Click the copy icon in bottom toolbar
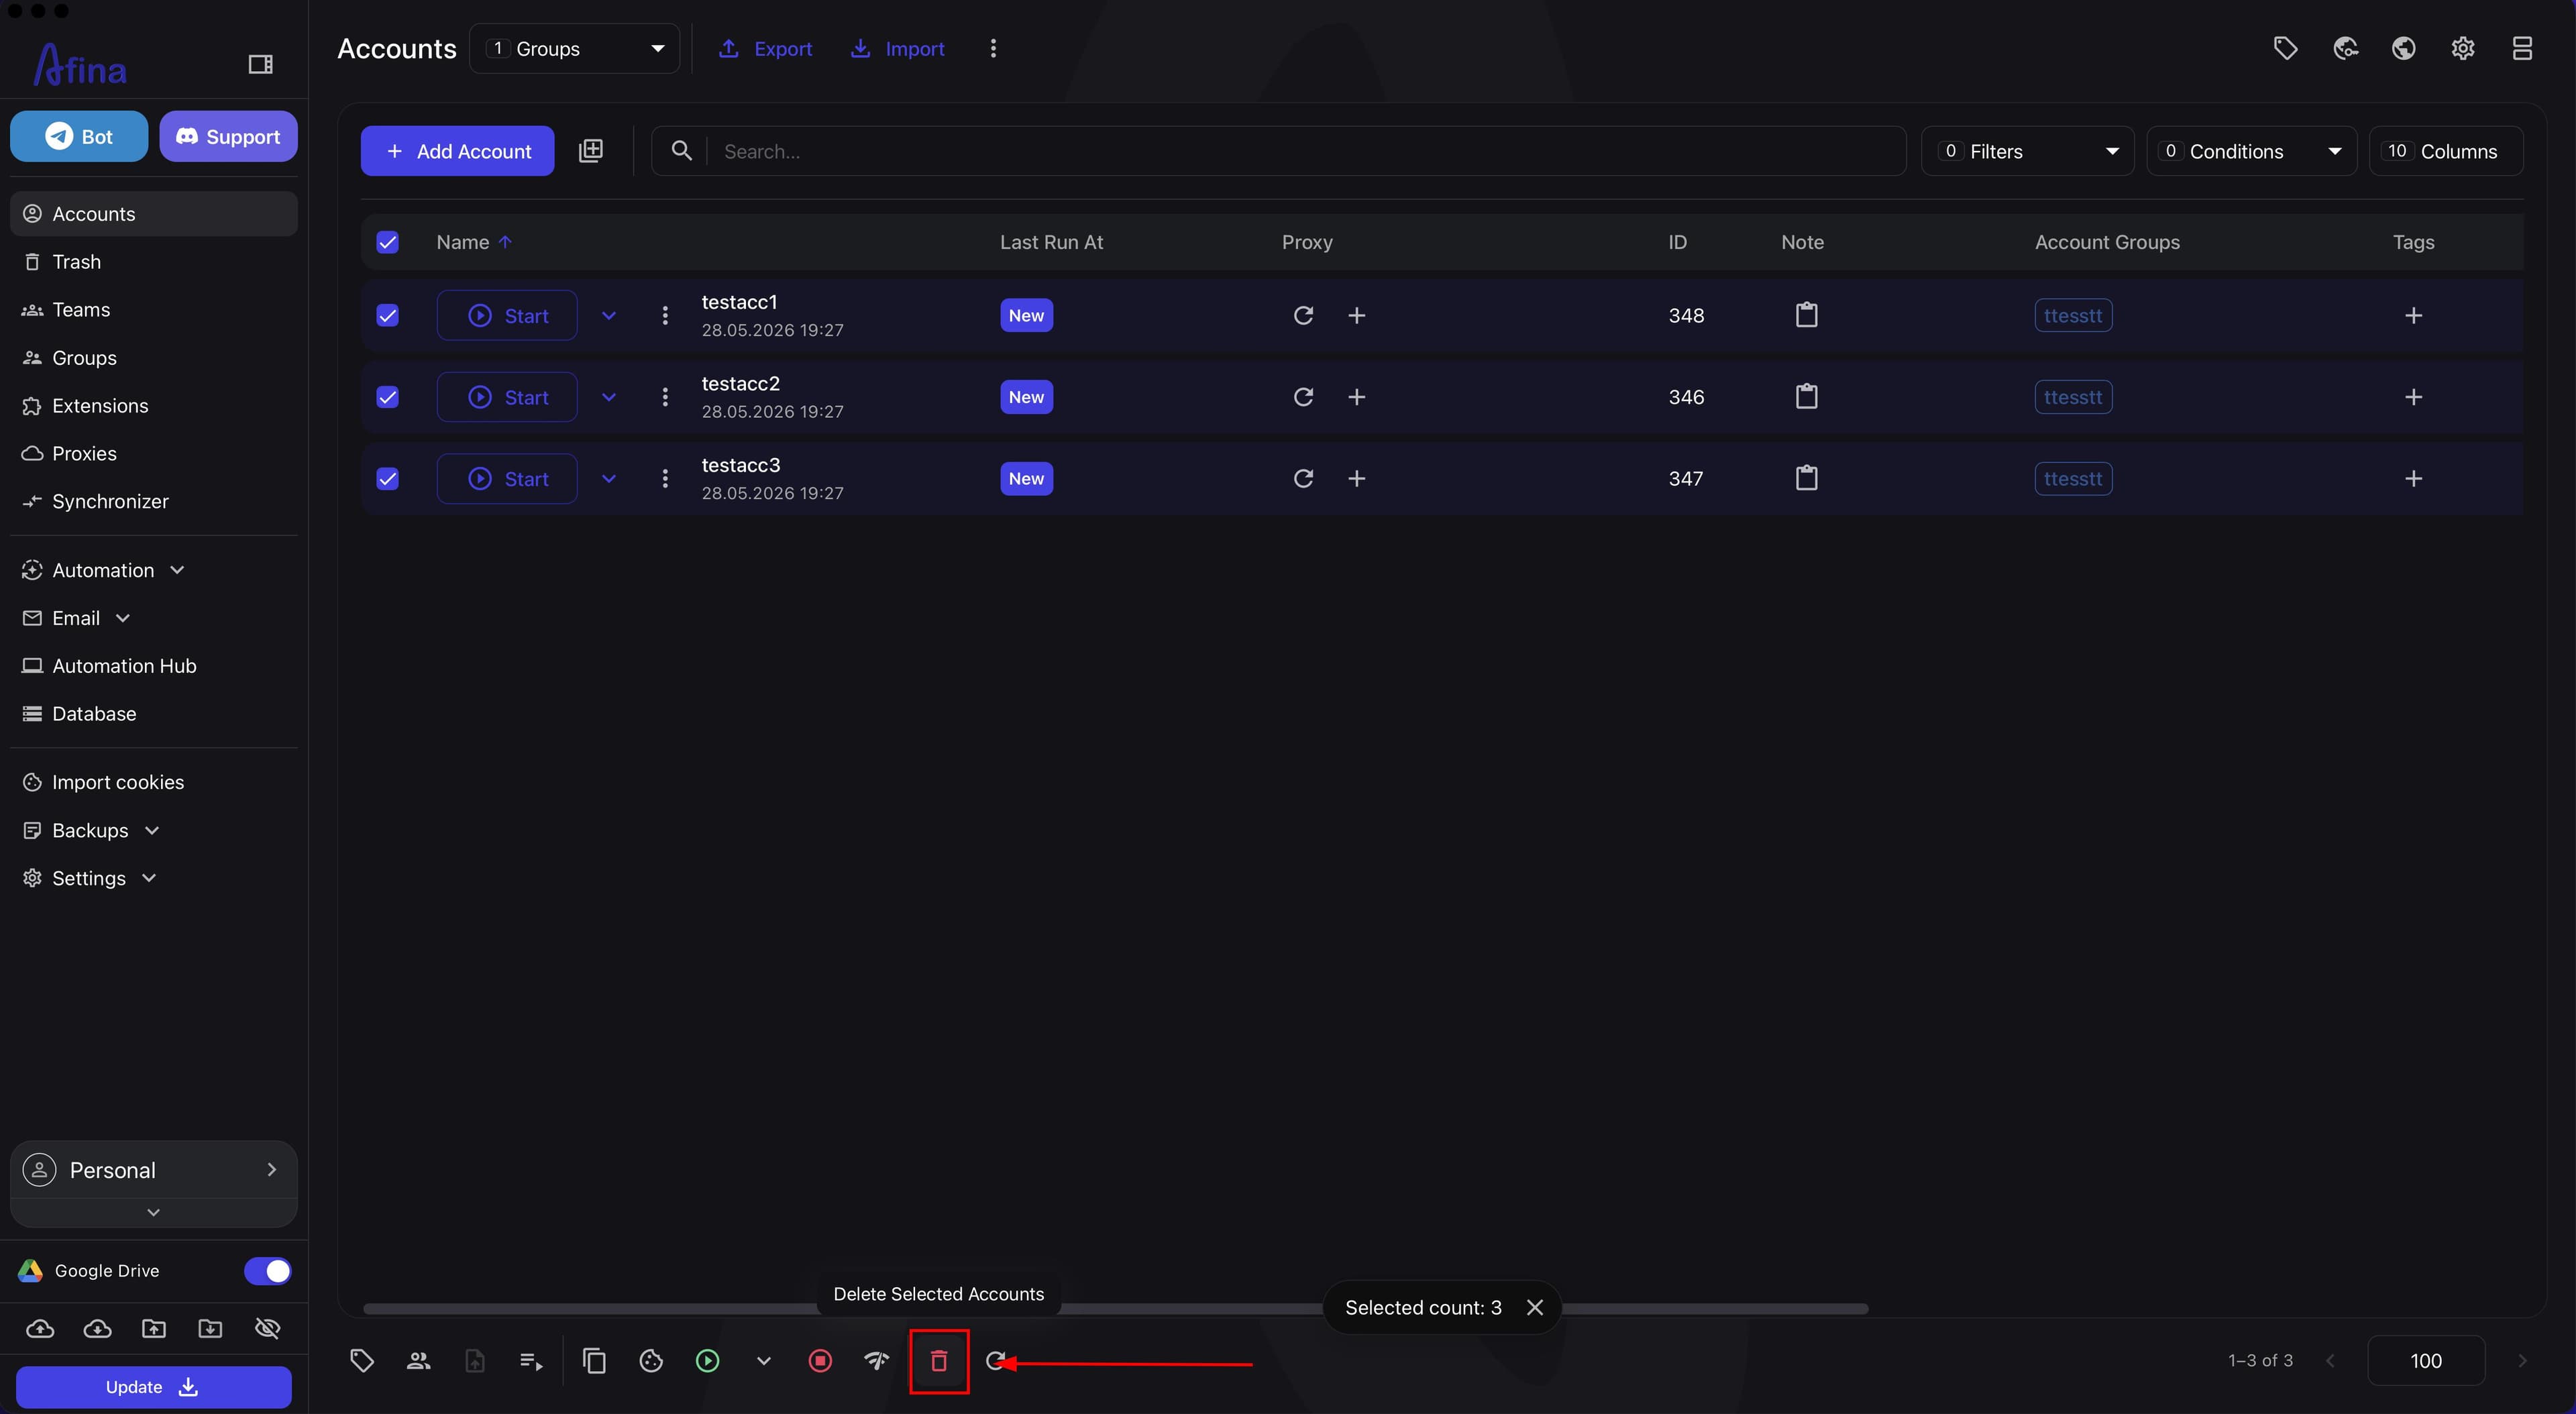The height and width of the screenshot is (1414, 2576). point(594,1360)
